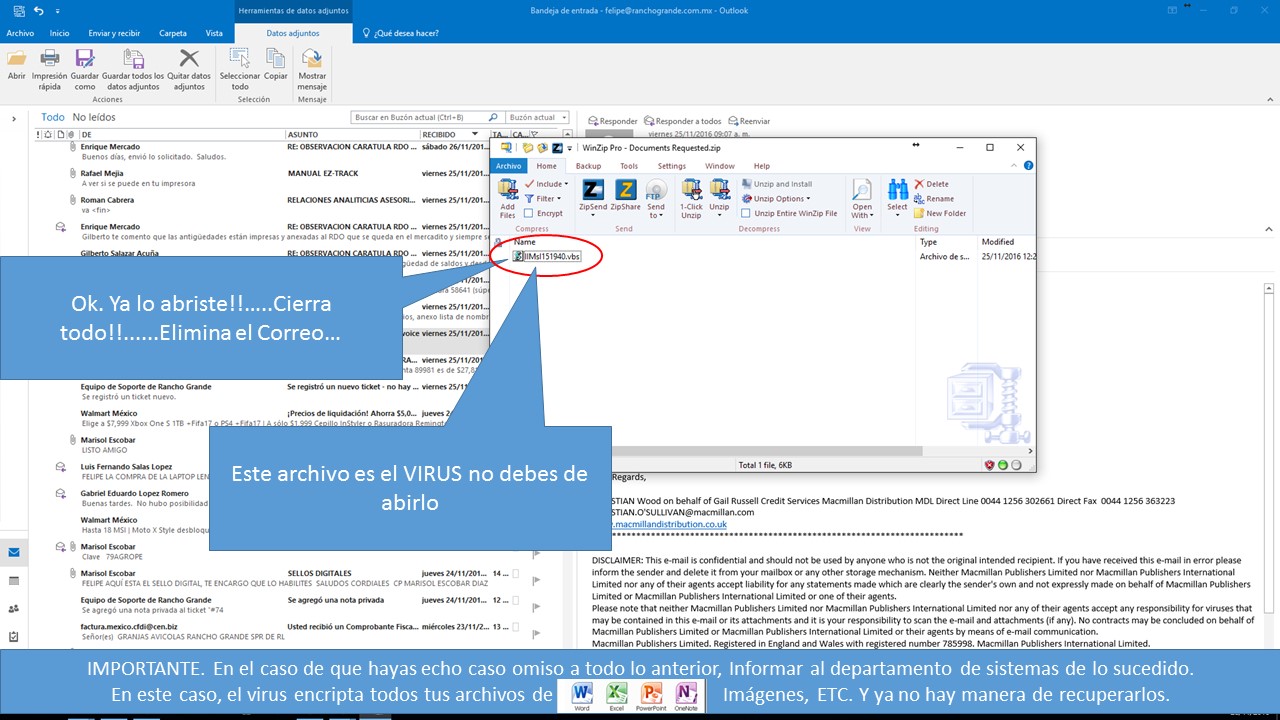Flag the SELLOS DIGITALES email
The image size is (1280, 720).
pos(537,579)
